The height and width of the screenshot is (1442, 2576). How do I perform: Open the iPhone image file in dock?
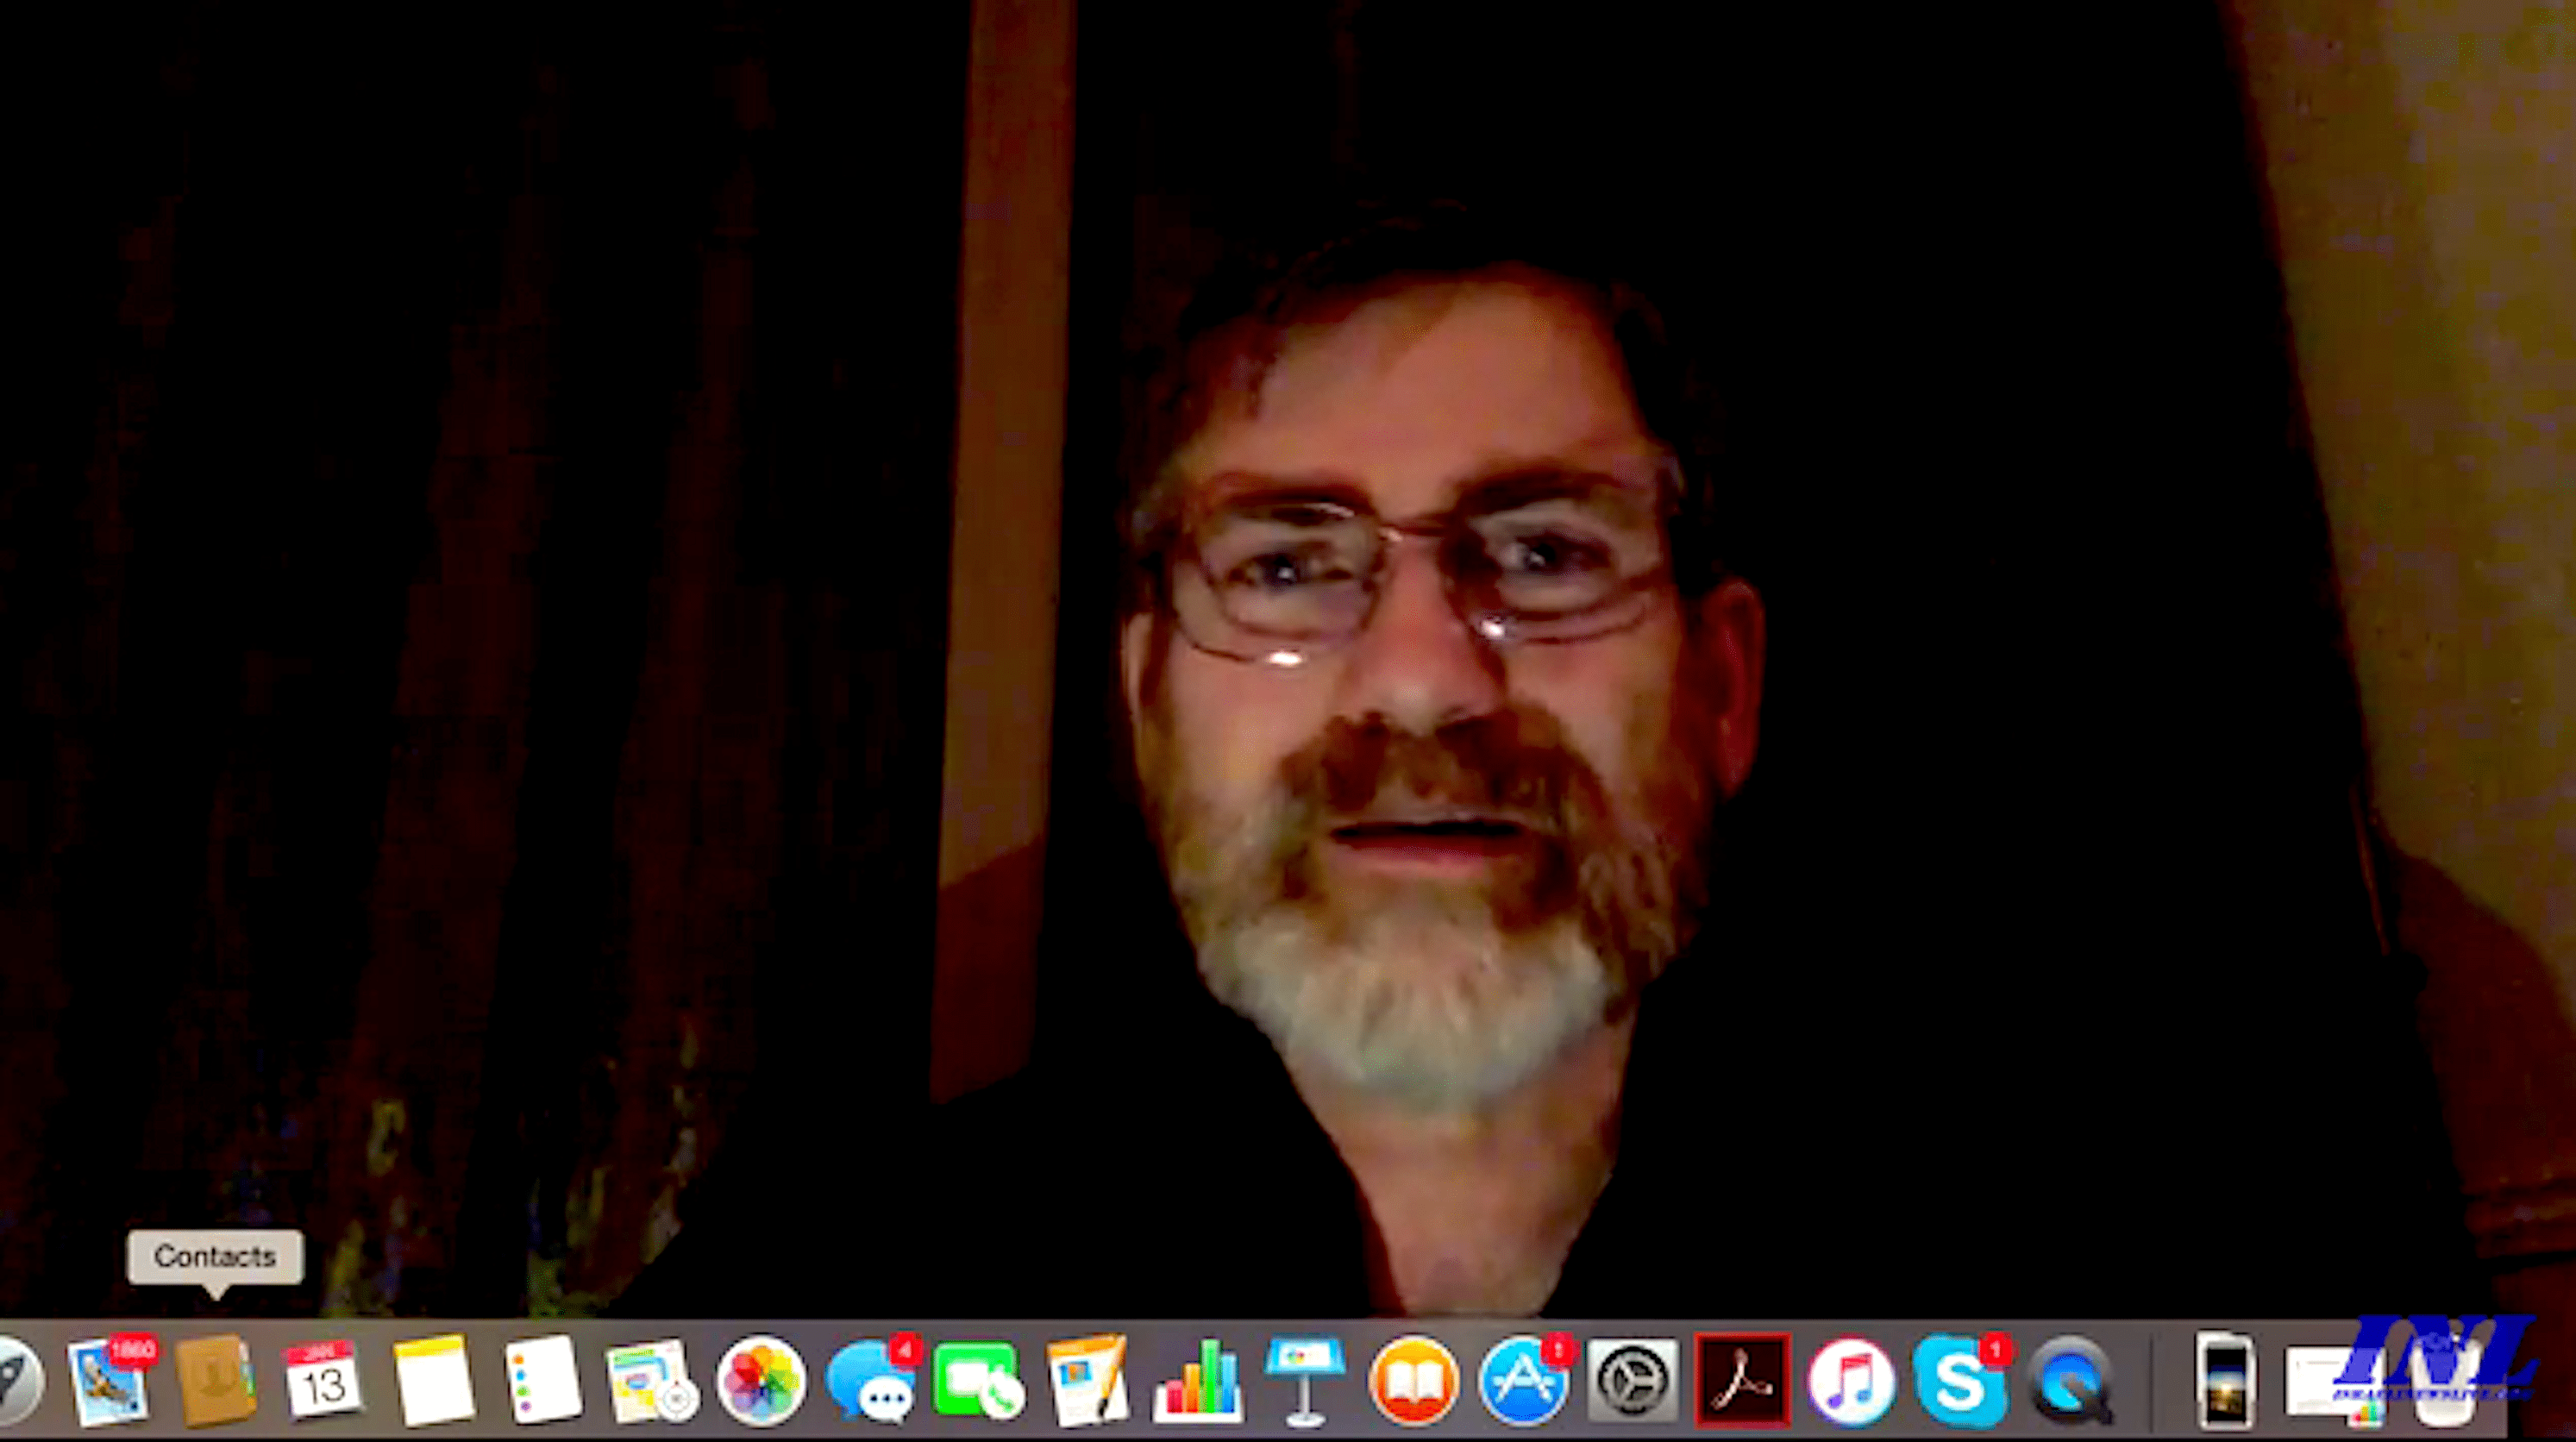(2224, 1382)
